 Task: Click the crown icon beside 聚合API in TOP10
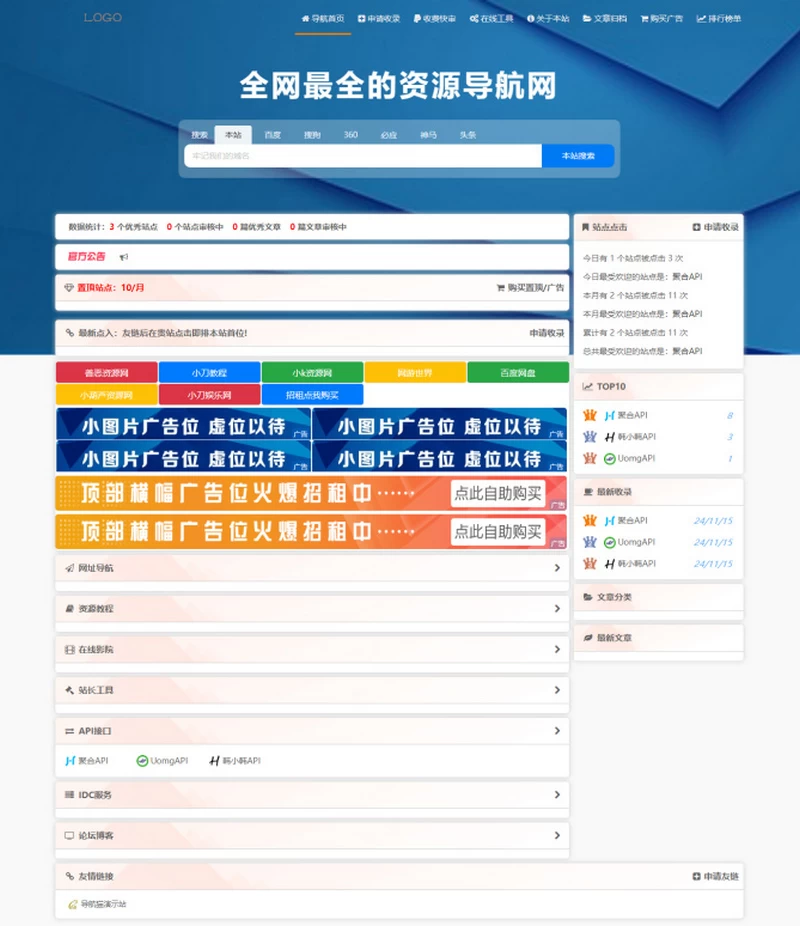[590, 416]
